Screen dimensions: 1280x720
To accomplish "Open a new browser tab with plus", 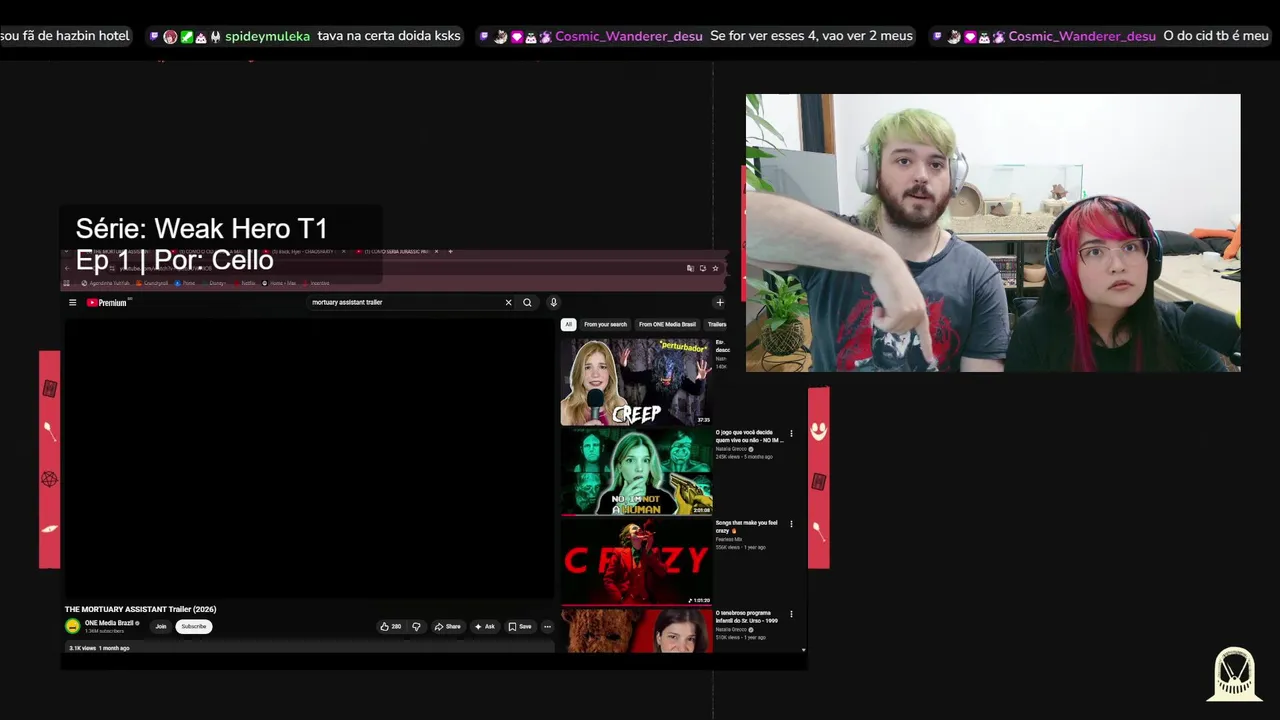I will tap(450, 251).
